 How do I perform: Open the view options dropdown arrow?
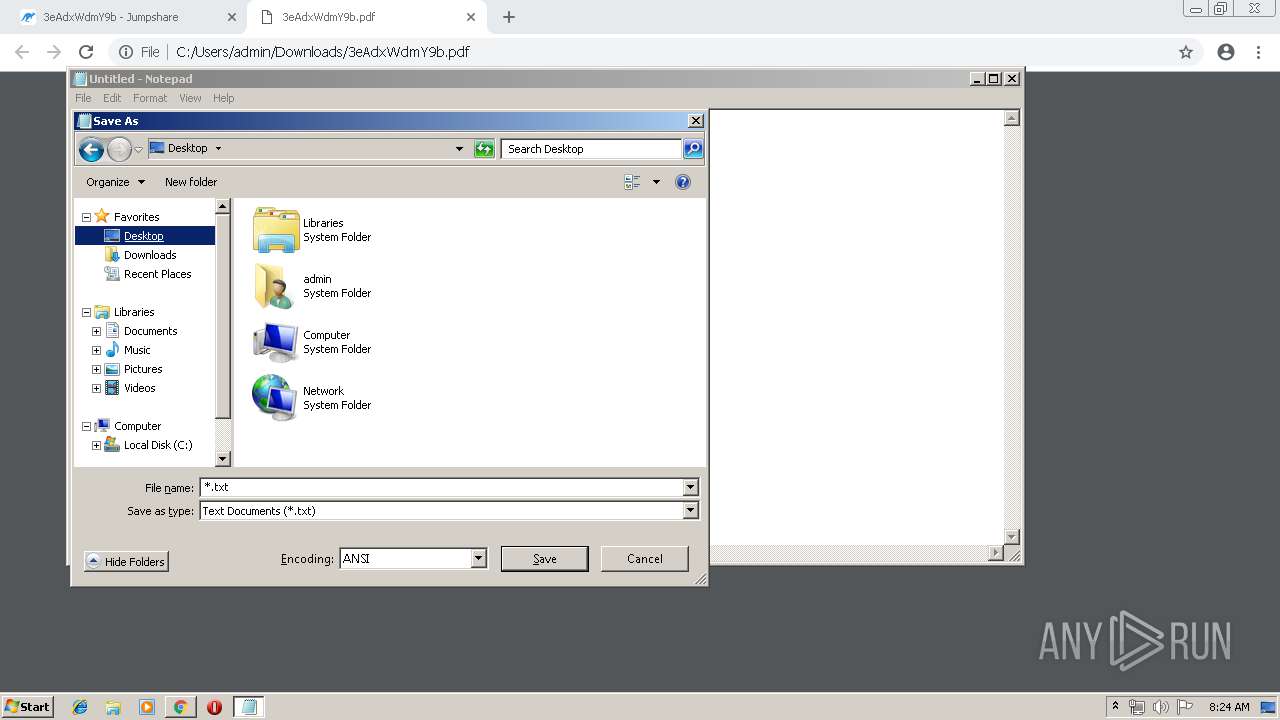click(x=656, y=182)
